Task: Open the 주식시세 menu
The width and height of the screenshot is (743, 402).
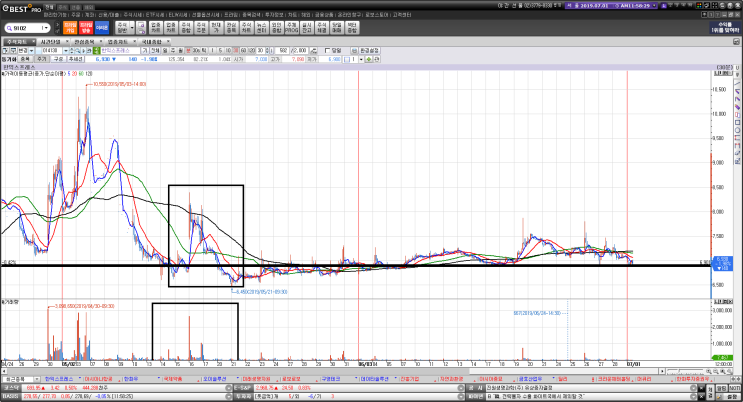Action: click(x=133, y=15)
